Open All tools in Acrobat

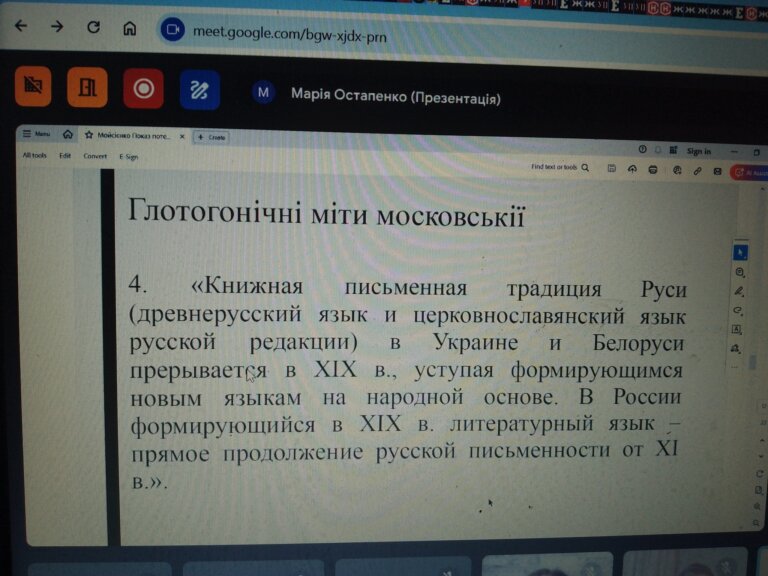click(34, 155)
